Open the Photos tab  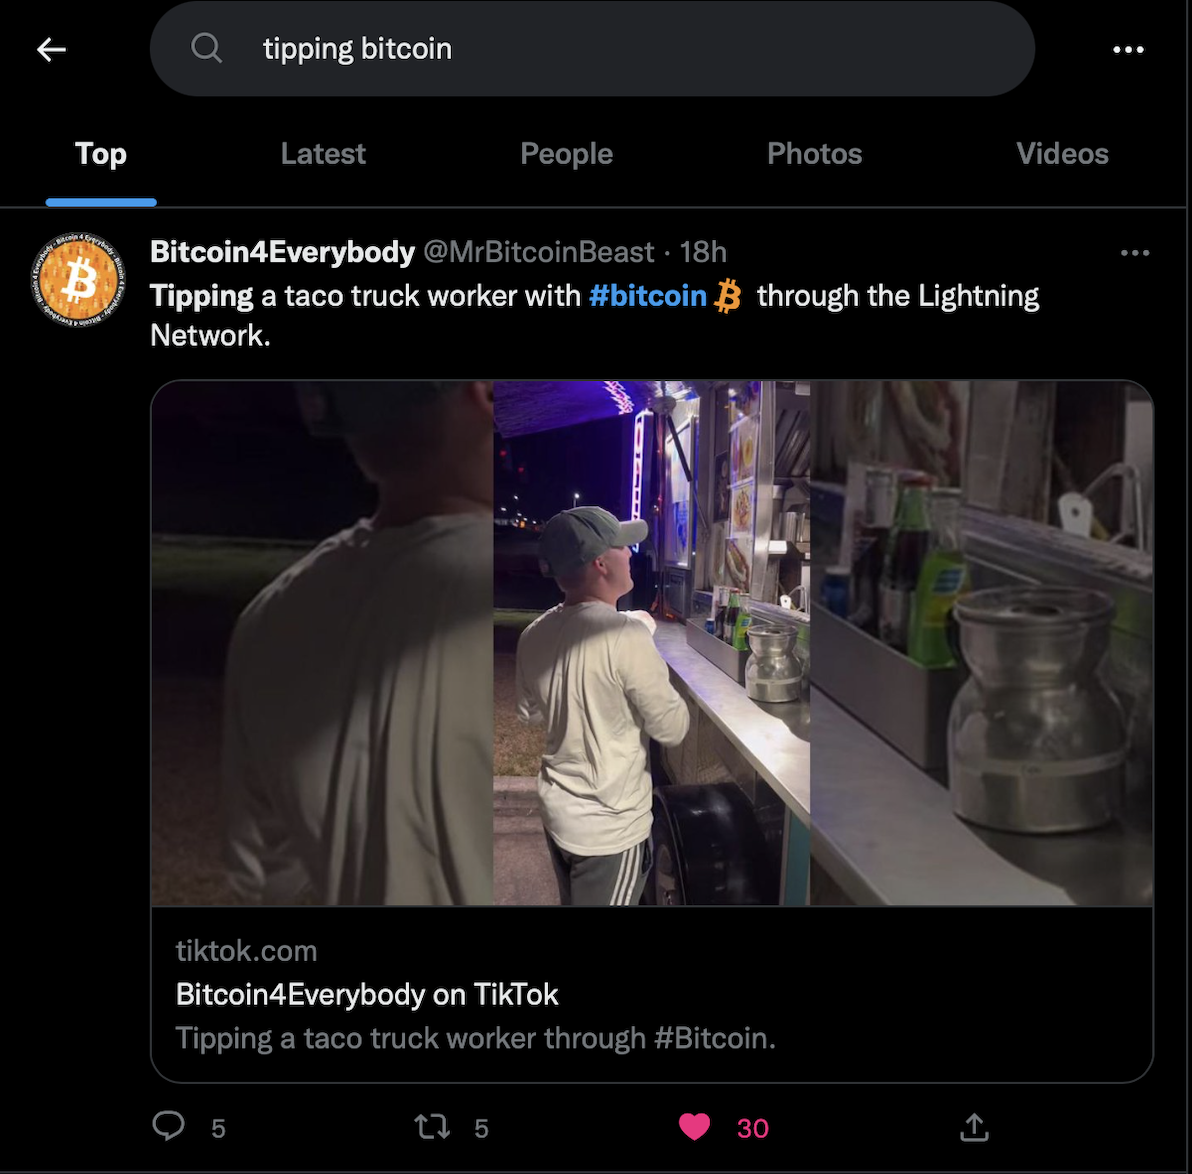(x=814, y=154)
